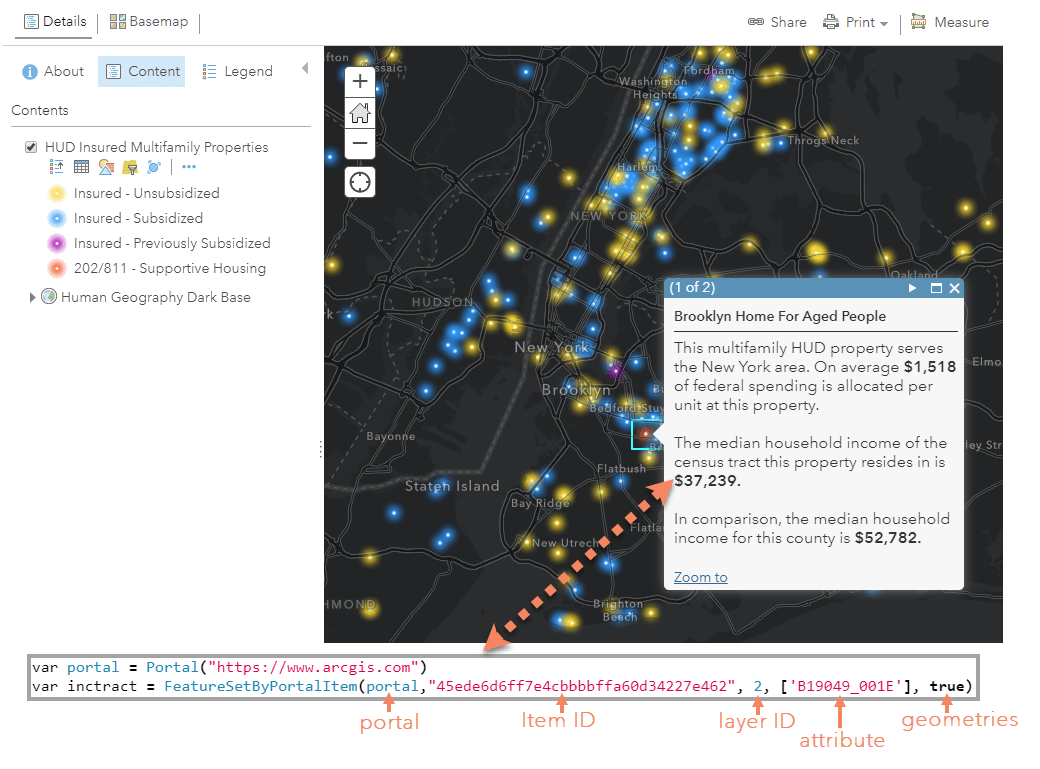Click the arcgis.com URL in code

[314, 667]
